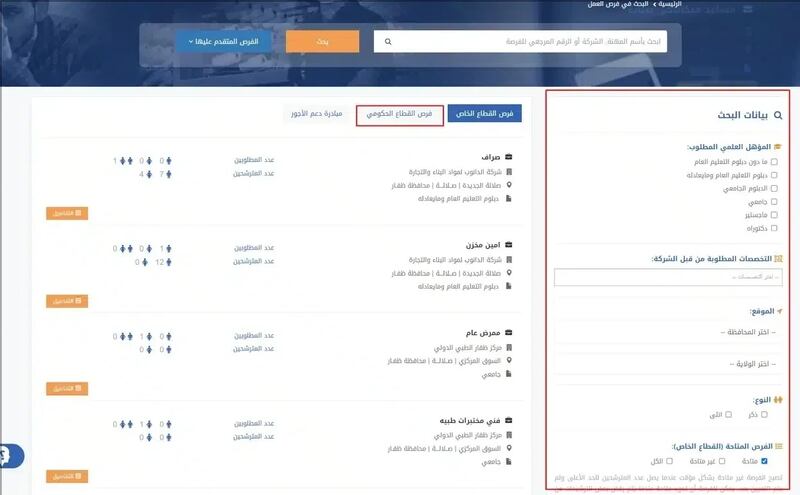The image size is (800, 495).
Task: Click the list icon beside الفرص المتاحة heading
Action: coord(778,447)
